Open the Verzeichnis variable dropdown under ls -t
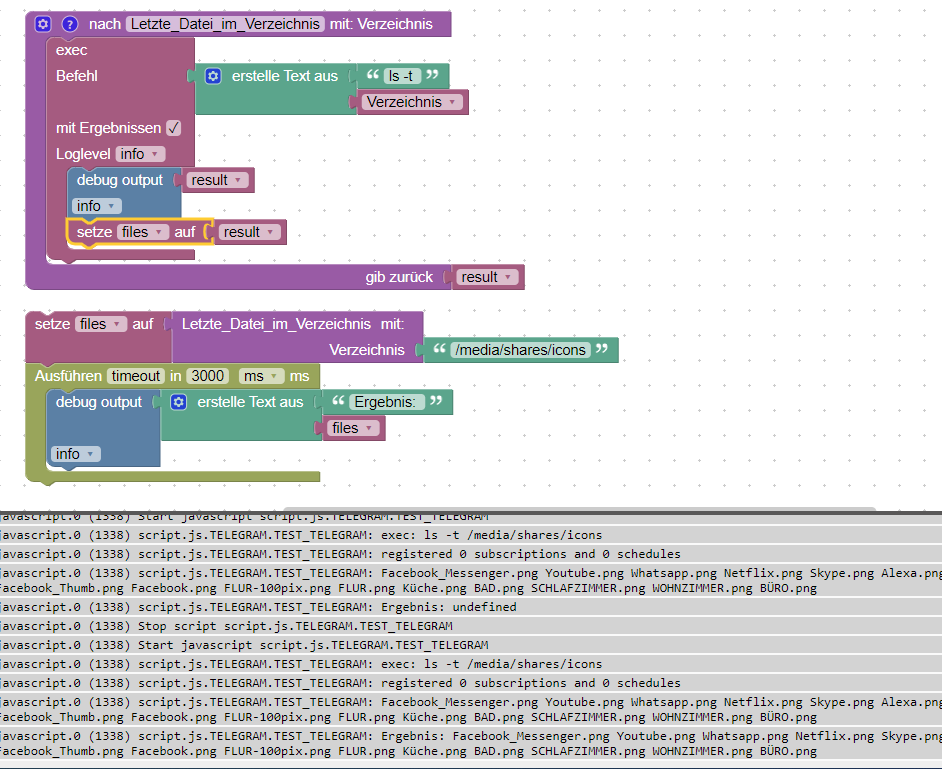 (412, 102)
